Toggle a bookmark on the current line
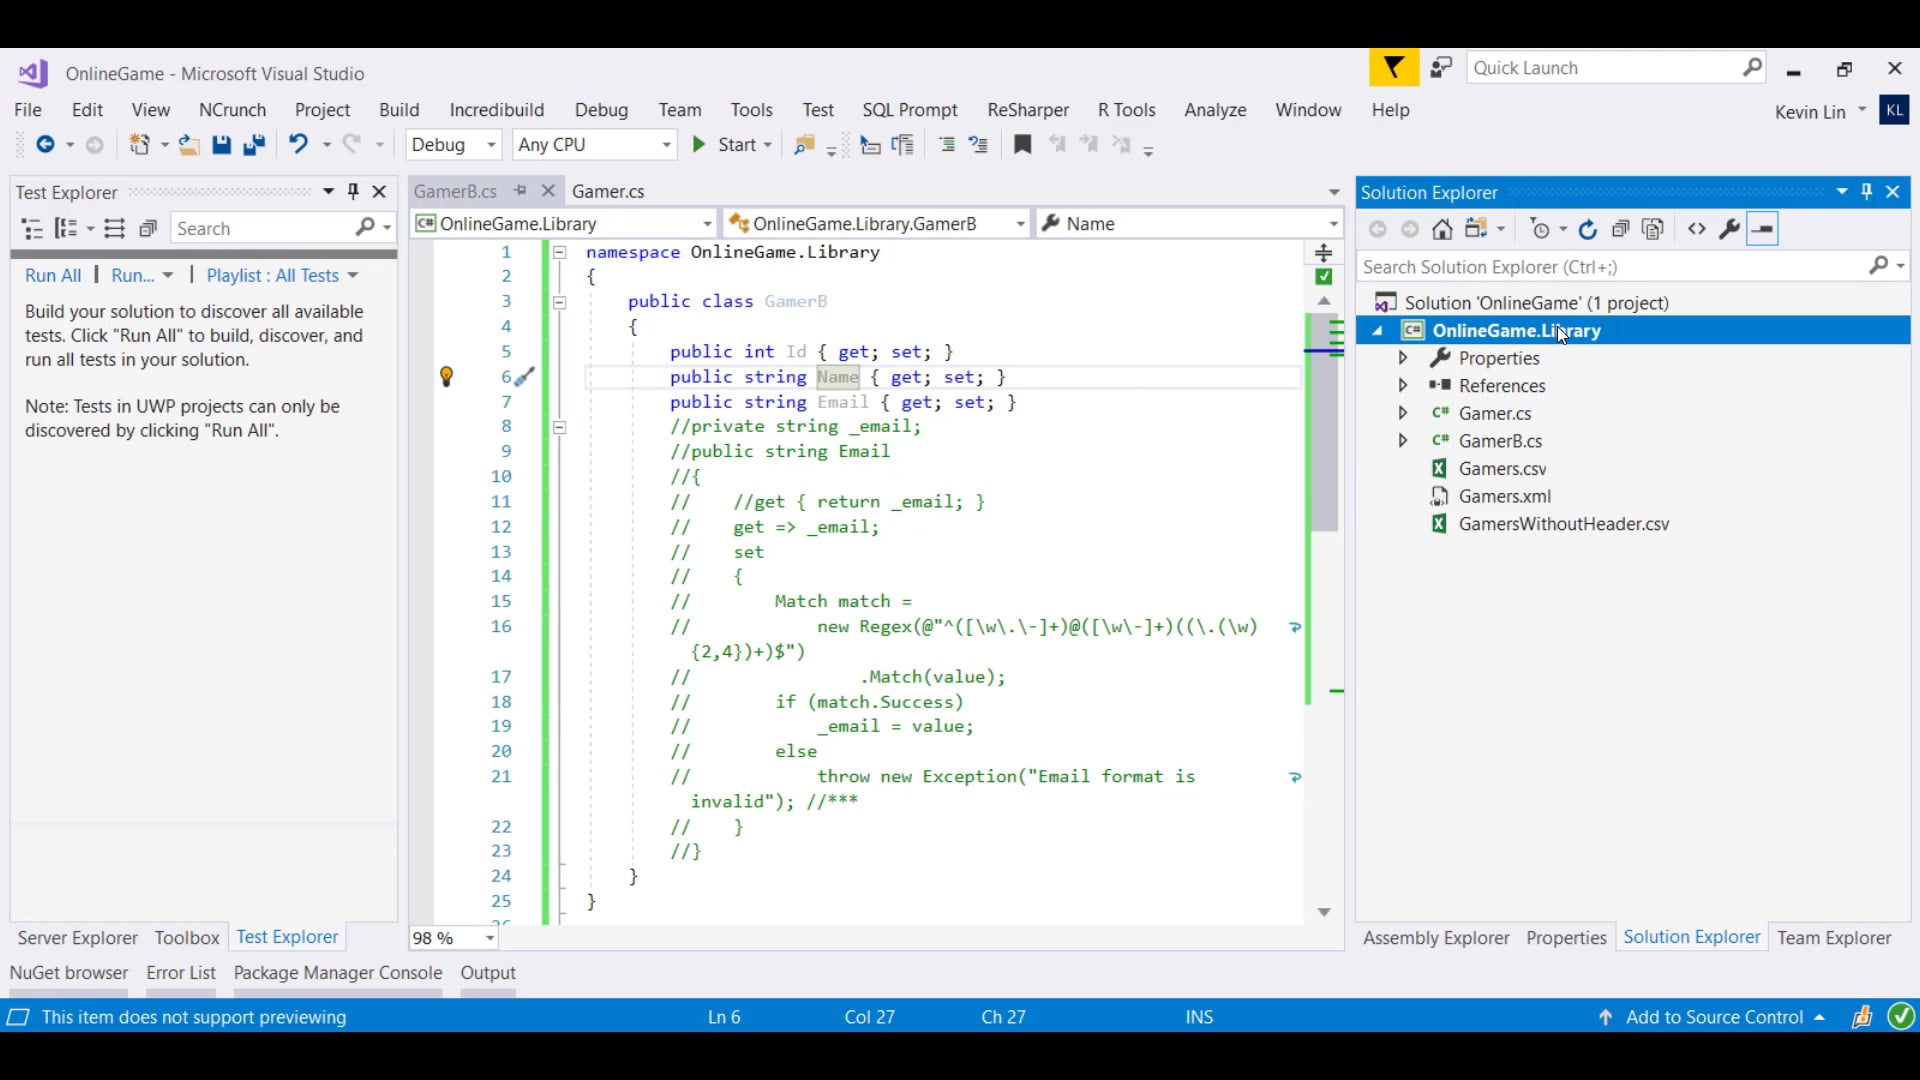 pos(1021,145)
